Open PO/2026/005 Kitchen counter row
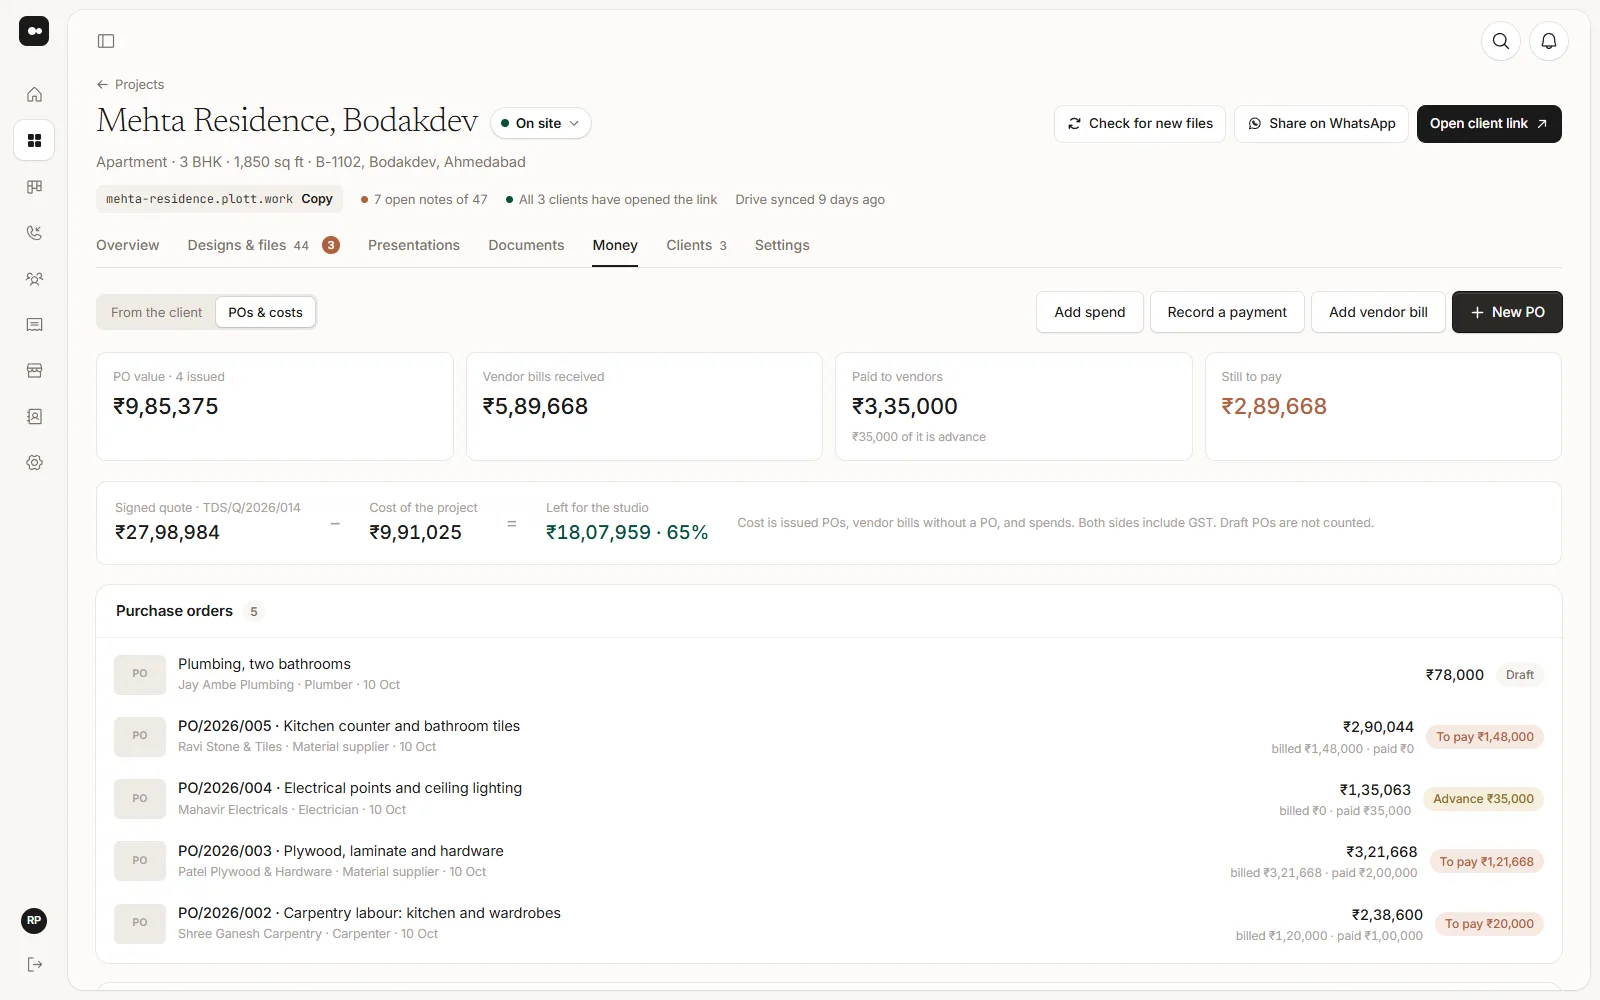The image size is (1600, 1000). click(829, 737)
